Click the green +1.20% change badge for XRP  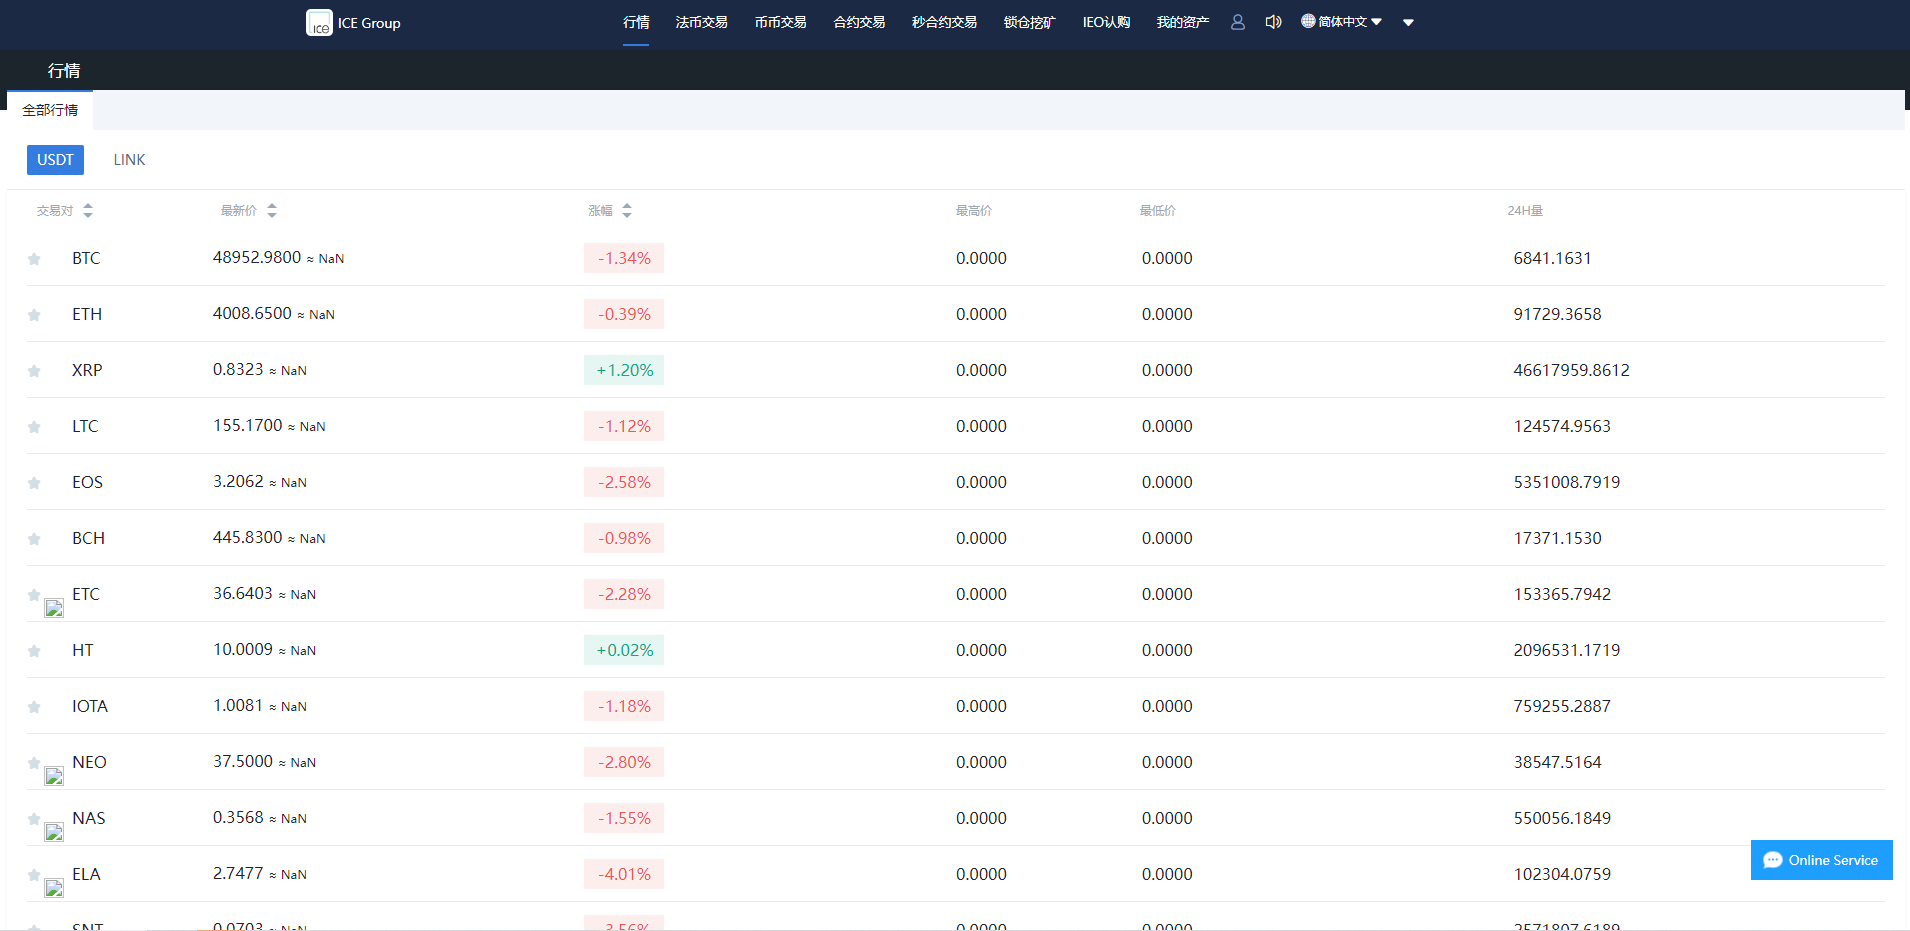[x=624, y=370]
